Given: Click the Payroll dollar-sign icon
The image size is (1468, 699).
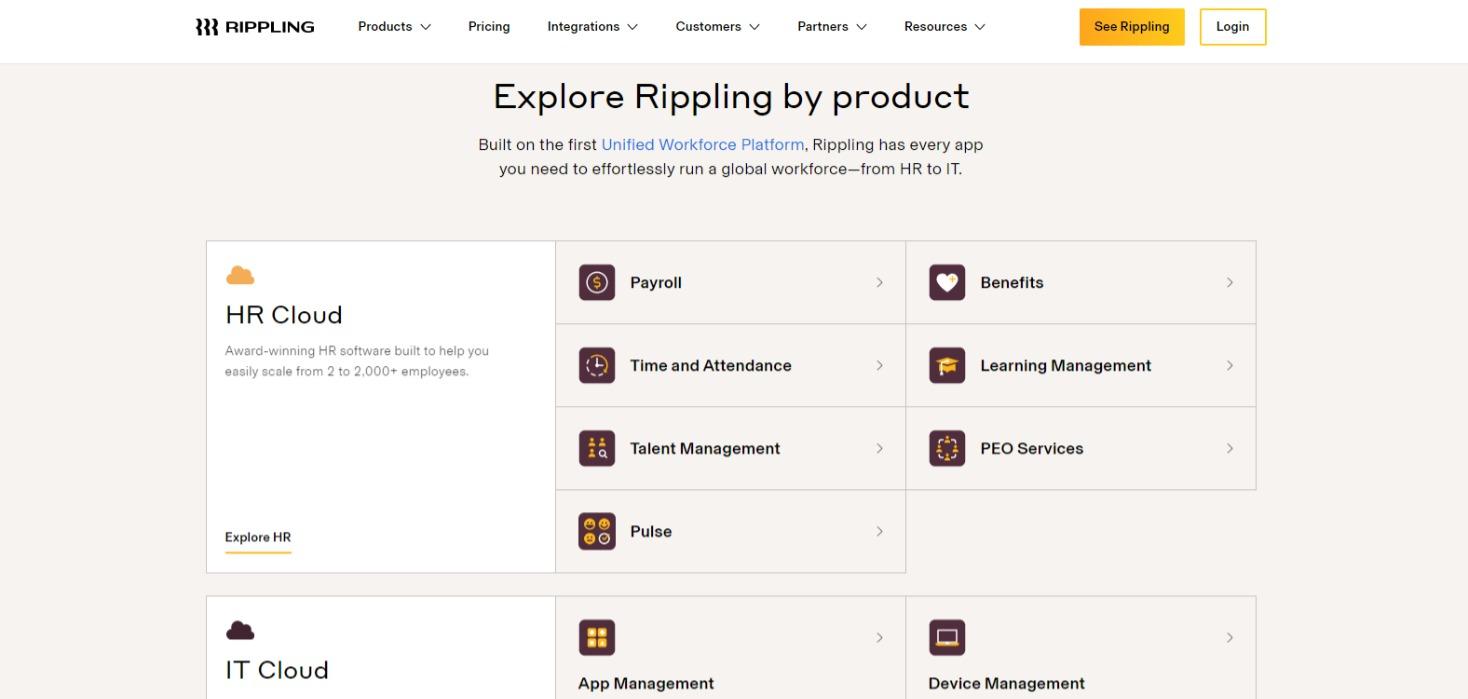Looking at the screenshot, I should (597, 282).
